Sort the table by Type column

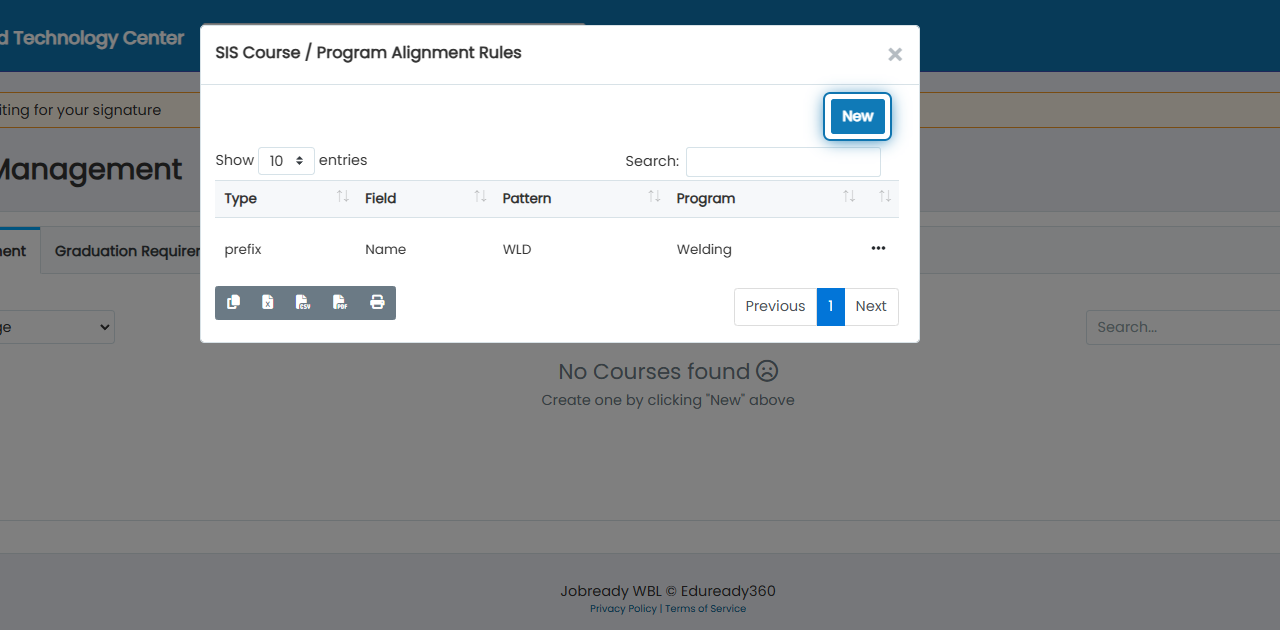click(x=285, y=198)
